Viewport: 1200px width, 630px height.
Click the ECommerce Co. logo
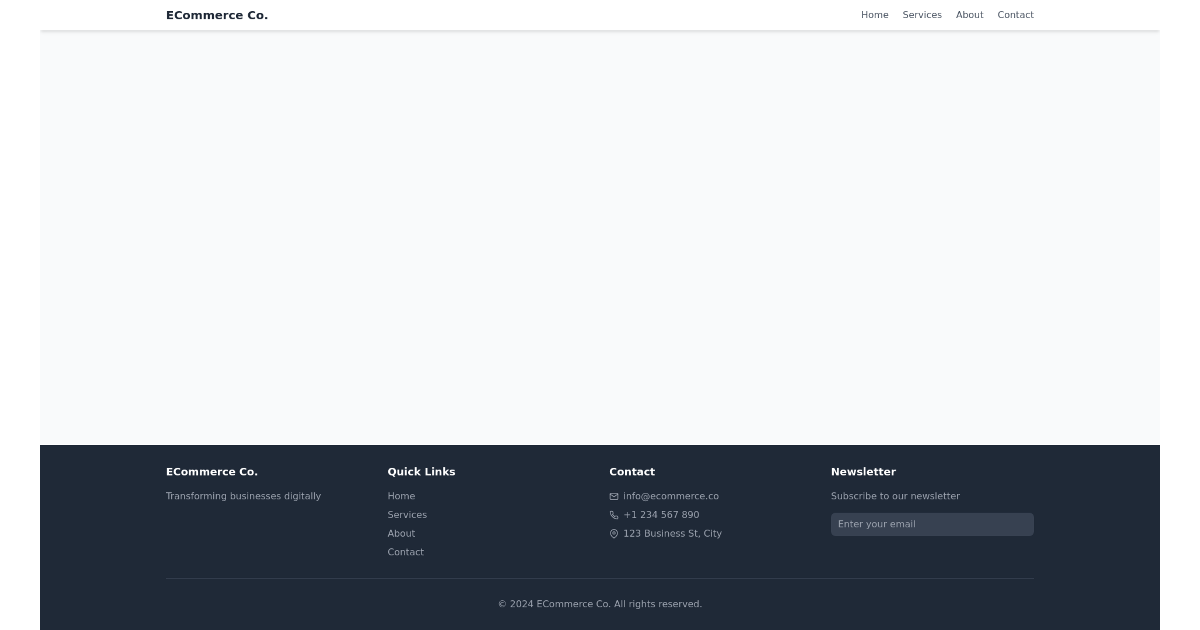[217, 15]
